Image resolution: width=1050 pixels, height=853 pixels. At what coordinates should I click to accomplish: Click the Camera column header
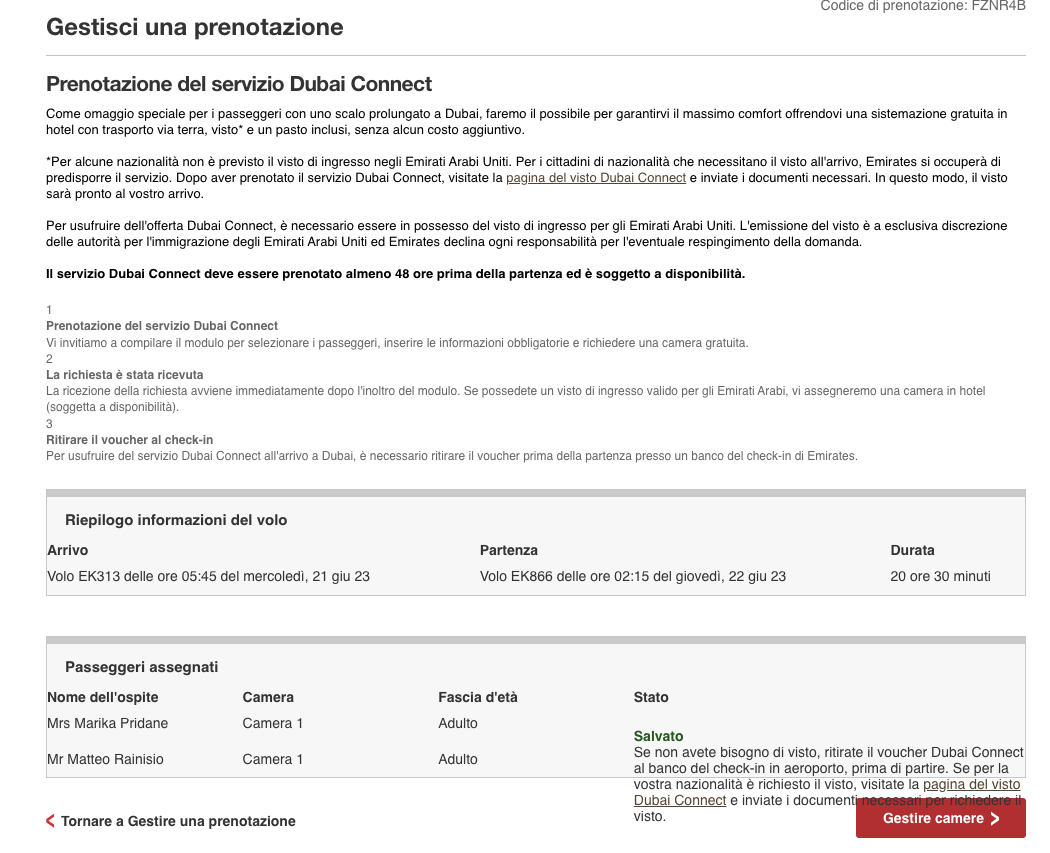(x=268, y=697)
